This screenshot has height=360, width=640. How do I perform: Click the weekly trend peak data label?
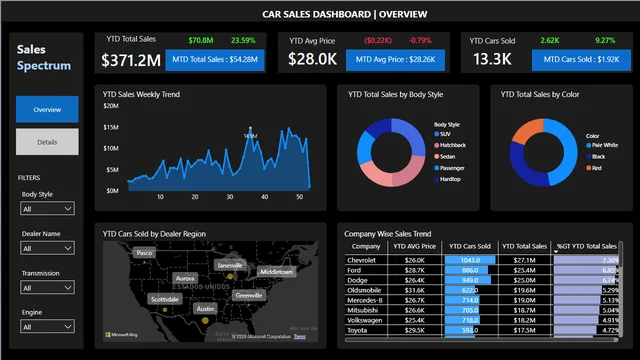(x=251, y=136)
